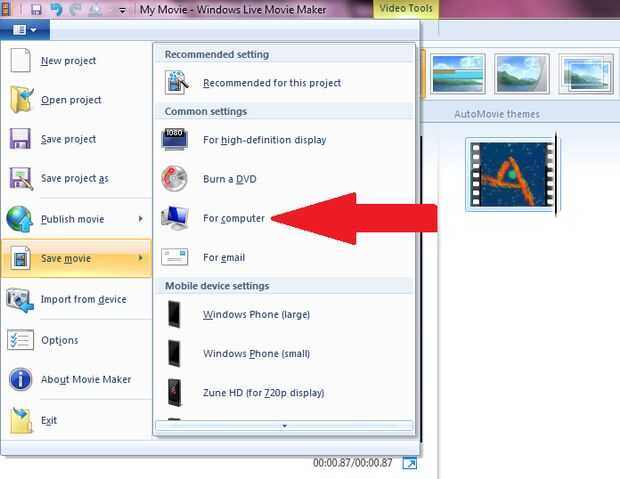Image resolution: width=620 pixels, height=479 pixels.
Task: Select the video clip with letter A
Action: tap(511, 174)
